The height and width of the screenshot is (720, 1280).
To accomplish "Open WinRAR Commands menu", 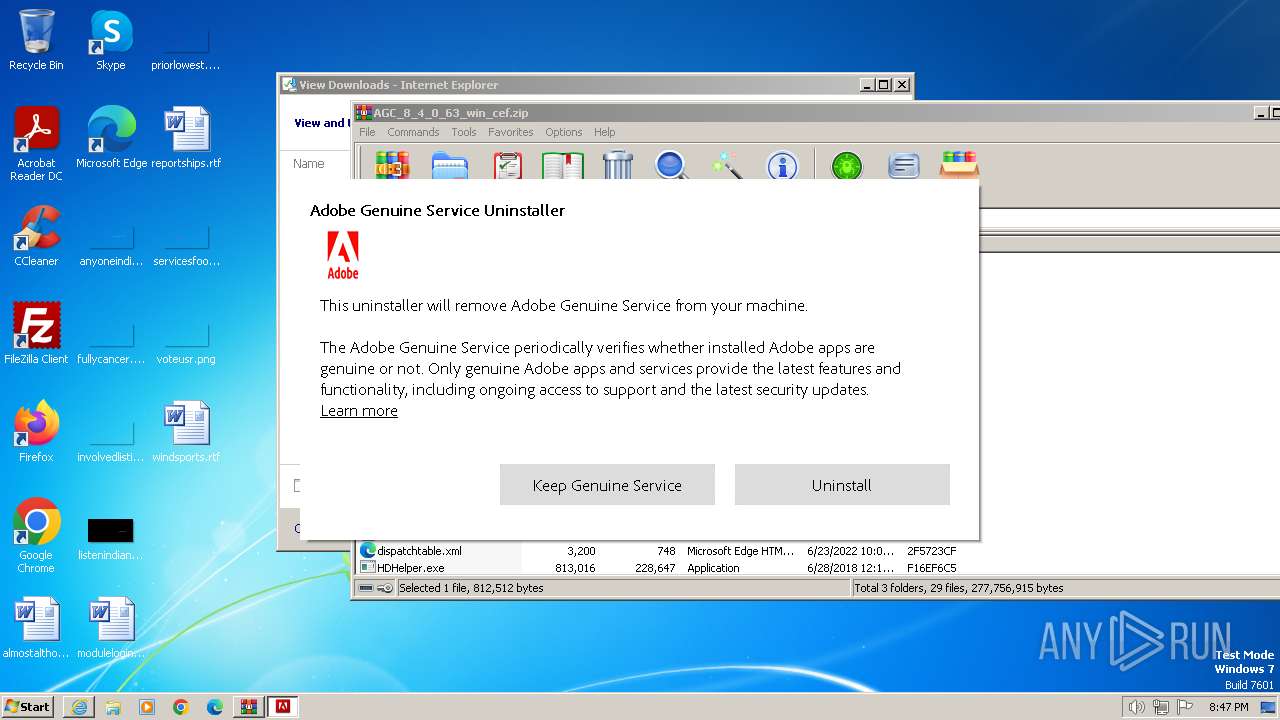I will pyautogui.click(x=413, y=132).
